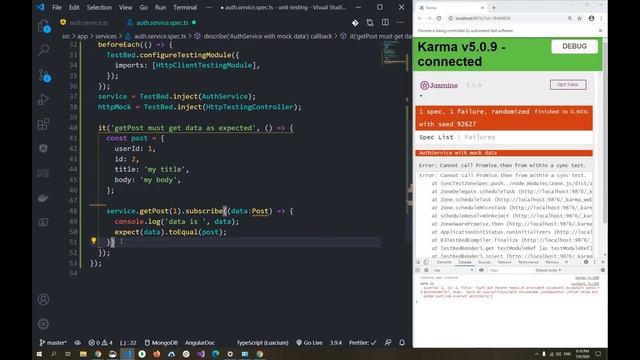Toggle the live expression eye icon in DevTools

click(481, 270)
